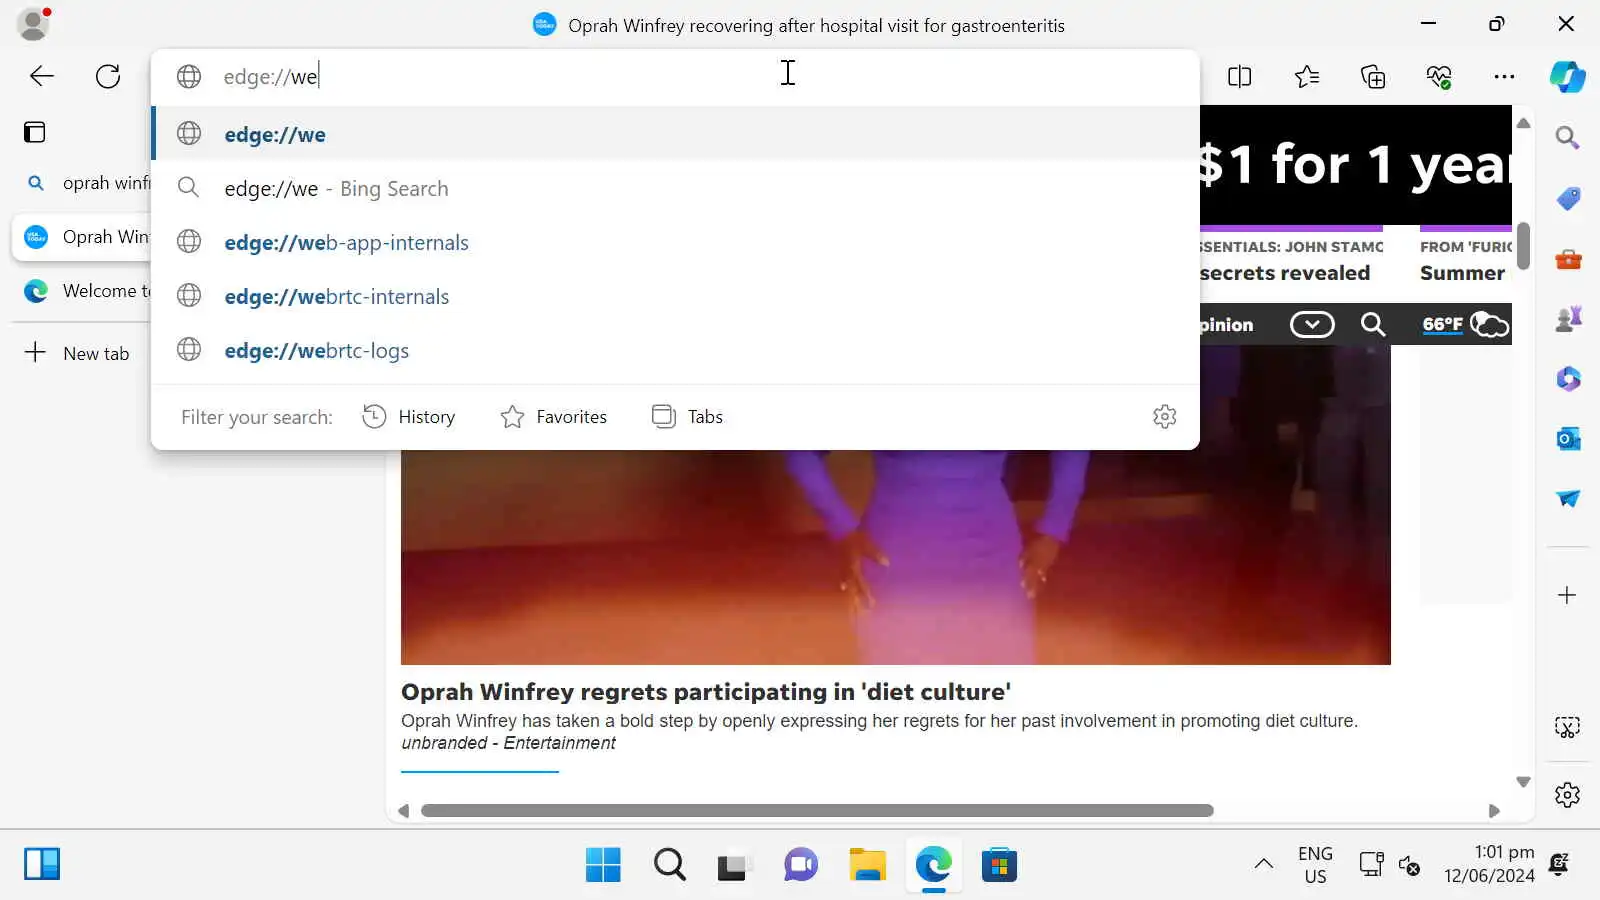Open the clock and date flyout
Screen dimensions: 1600x900
point(1489,864)
